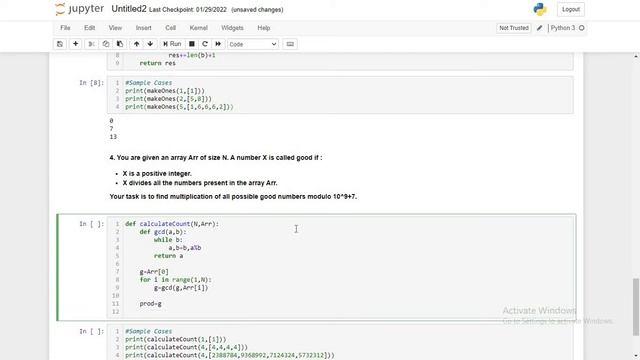Open the command palette keyboard icon
Image resolution: width=640 pixels, height=360 pixels.
click(x=290, y=44)
